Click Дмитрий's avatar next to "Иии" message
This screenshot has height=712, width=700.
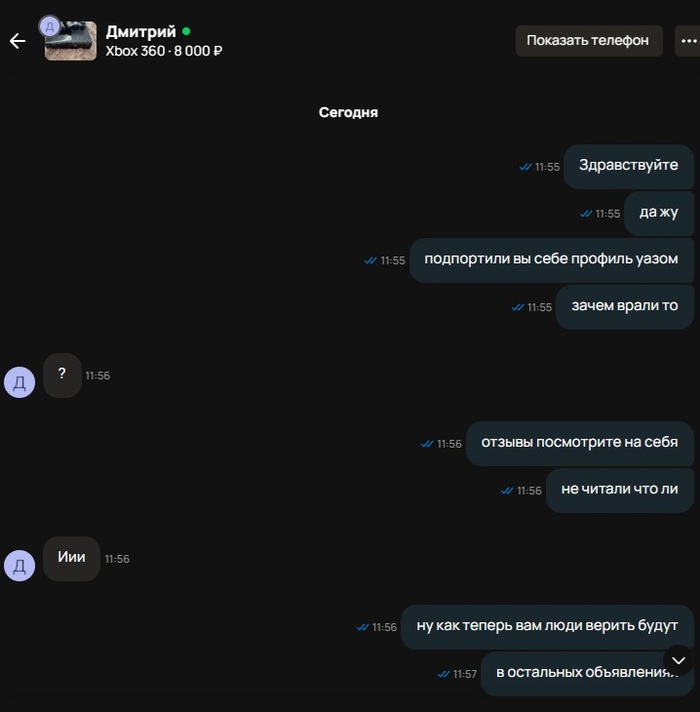tap(20, 566)
